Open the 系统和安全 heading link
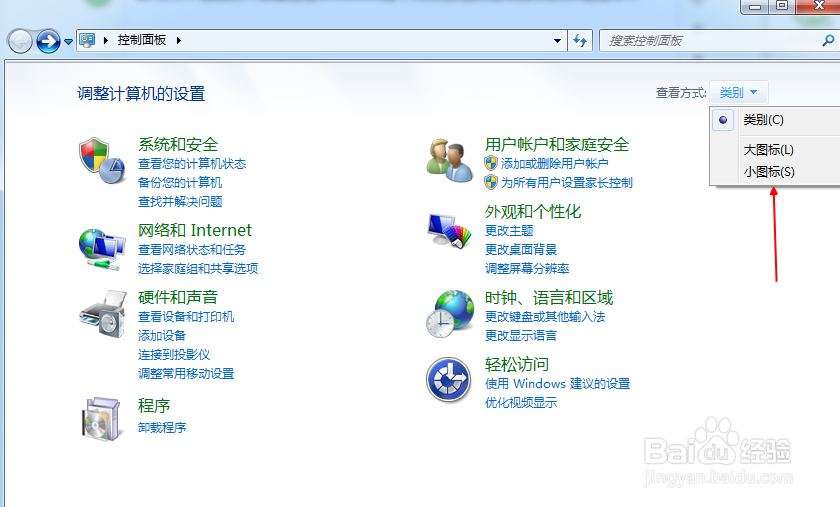 178,144
